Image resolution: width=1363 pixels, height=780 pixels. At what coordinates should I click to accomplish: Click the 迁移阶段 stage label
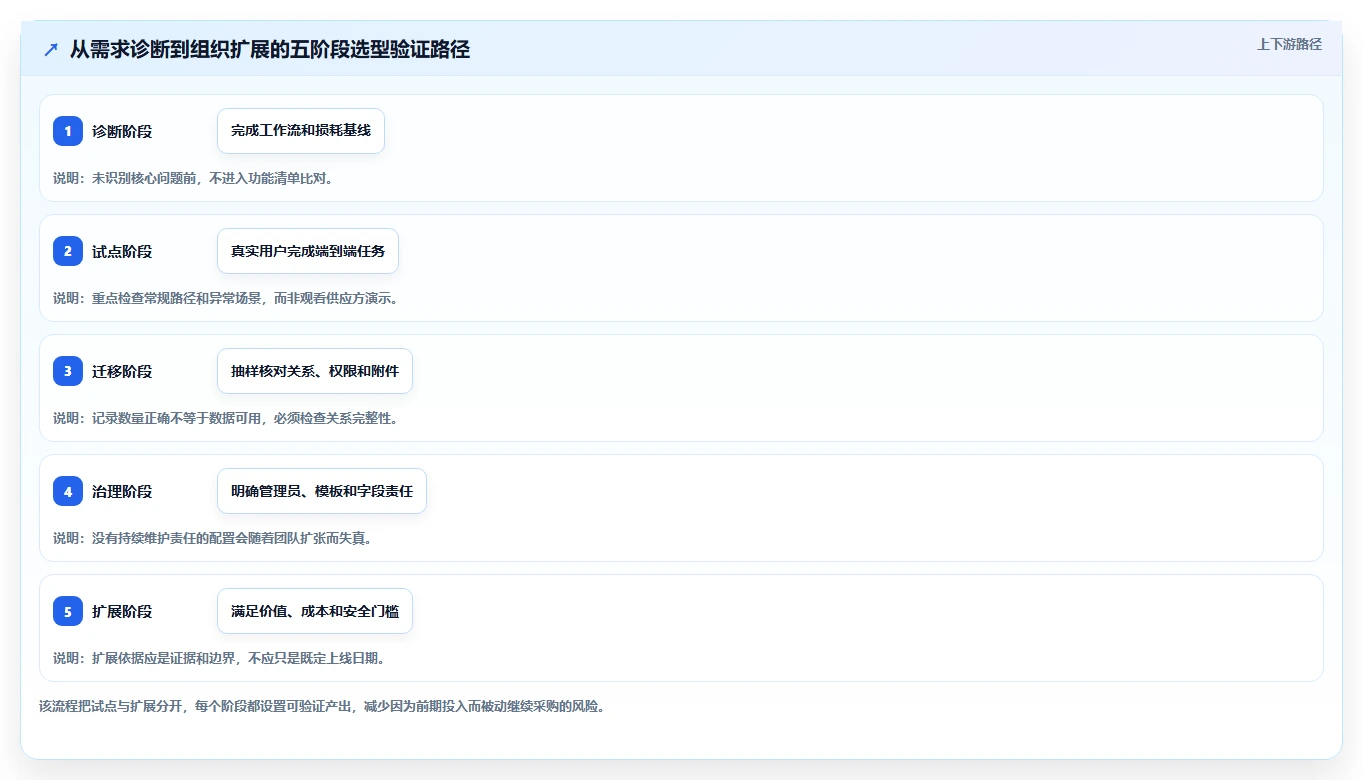[x=122, y=371]
